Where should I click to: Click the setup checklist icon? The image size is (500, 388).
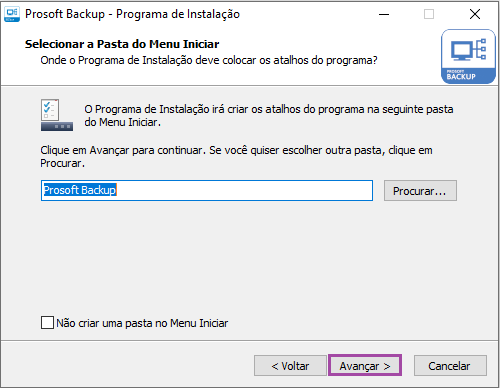tap(57, 115)
